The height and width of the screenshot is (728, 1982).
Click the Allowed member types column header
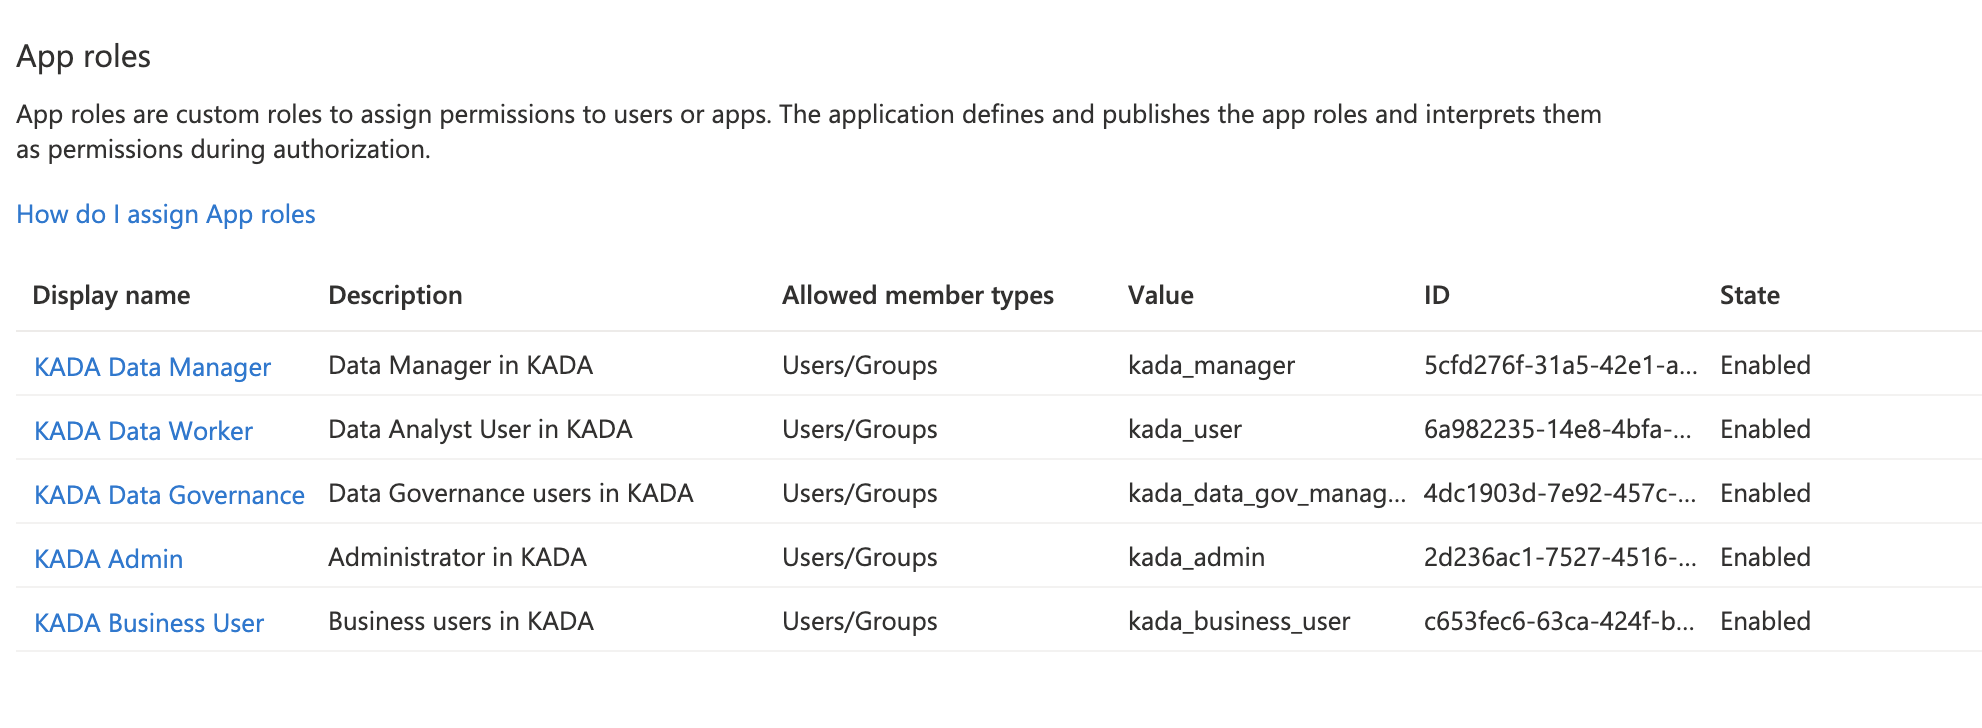[x=917, y=296]
